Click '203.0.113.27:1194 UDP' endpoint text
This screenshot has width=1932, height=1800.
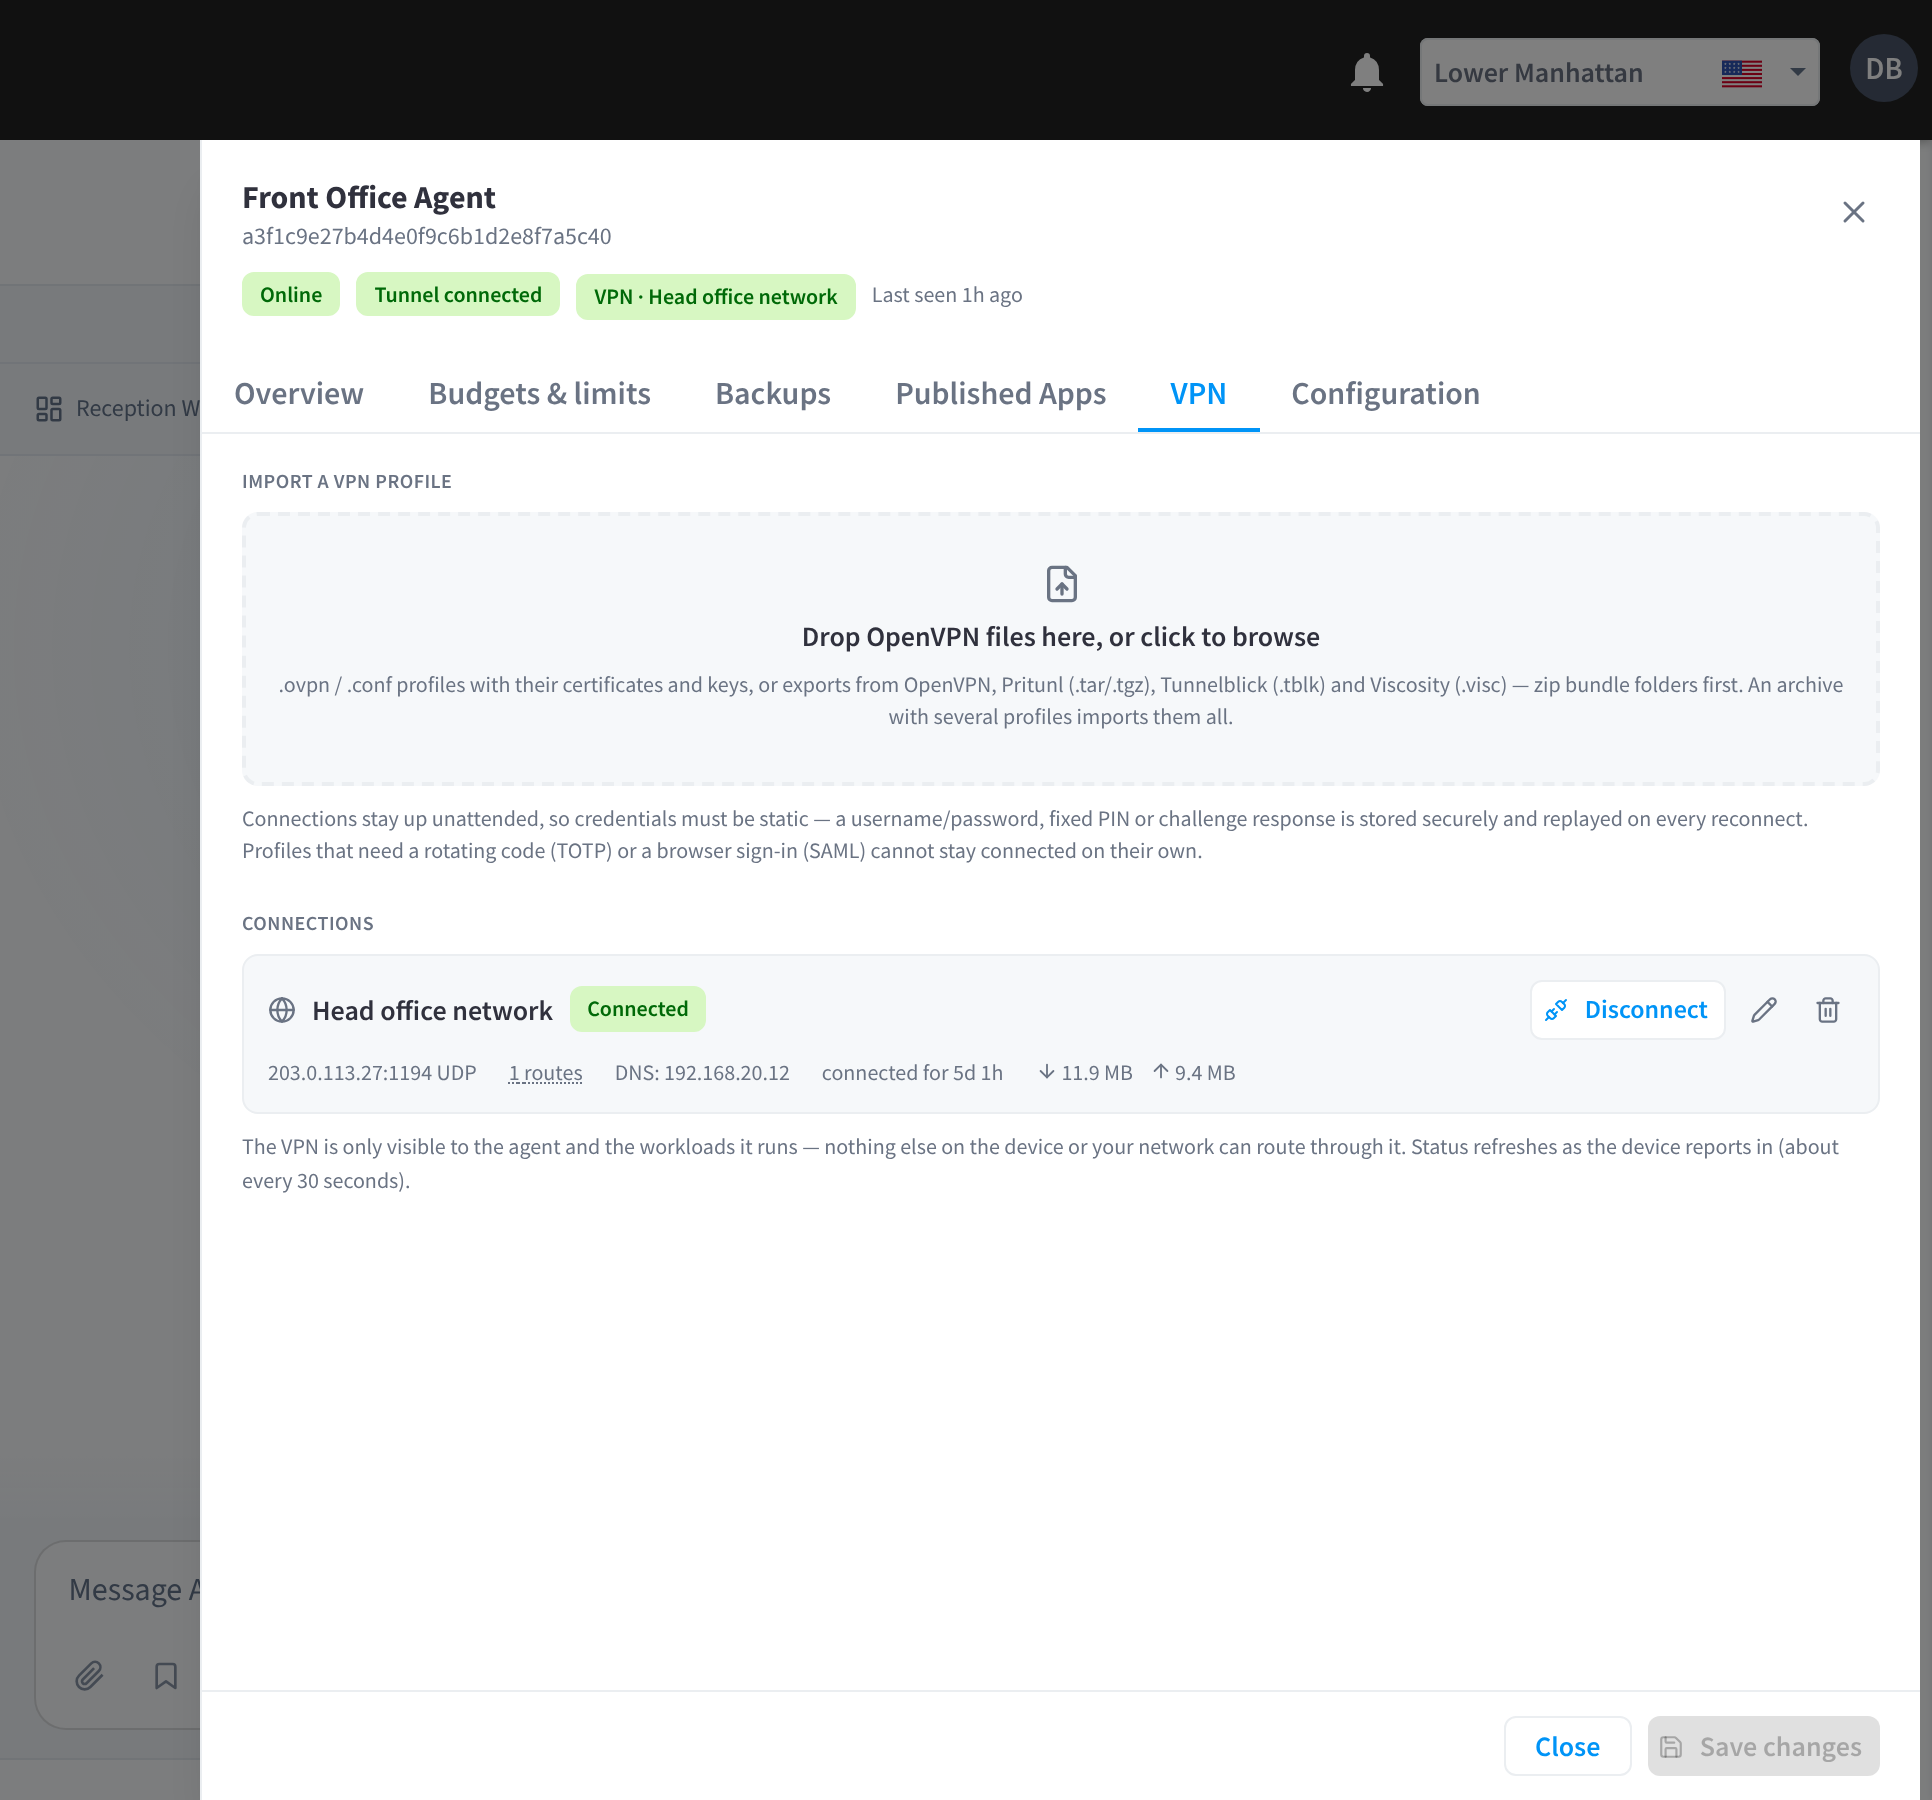click(x=372, y=1073)
